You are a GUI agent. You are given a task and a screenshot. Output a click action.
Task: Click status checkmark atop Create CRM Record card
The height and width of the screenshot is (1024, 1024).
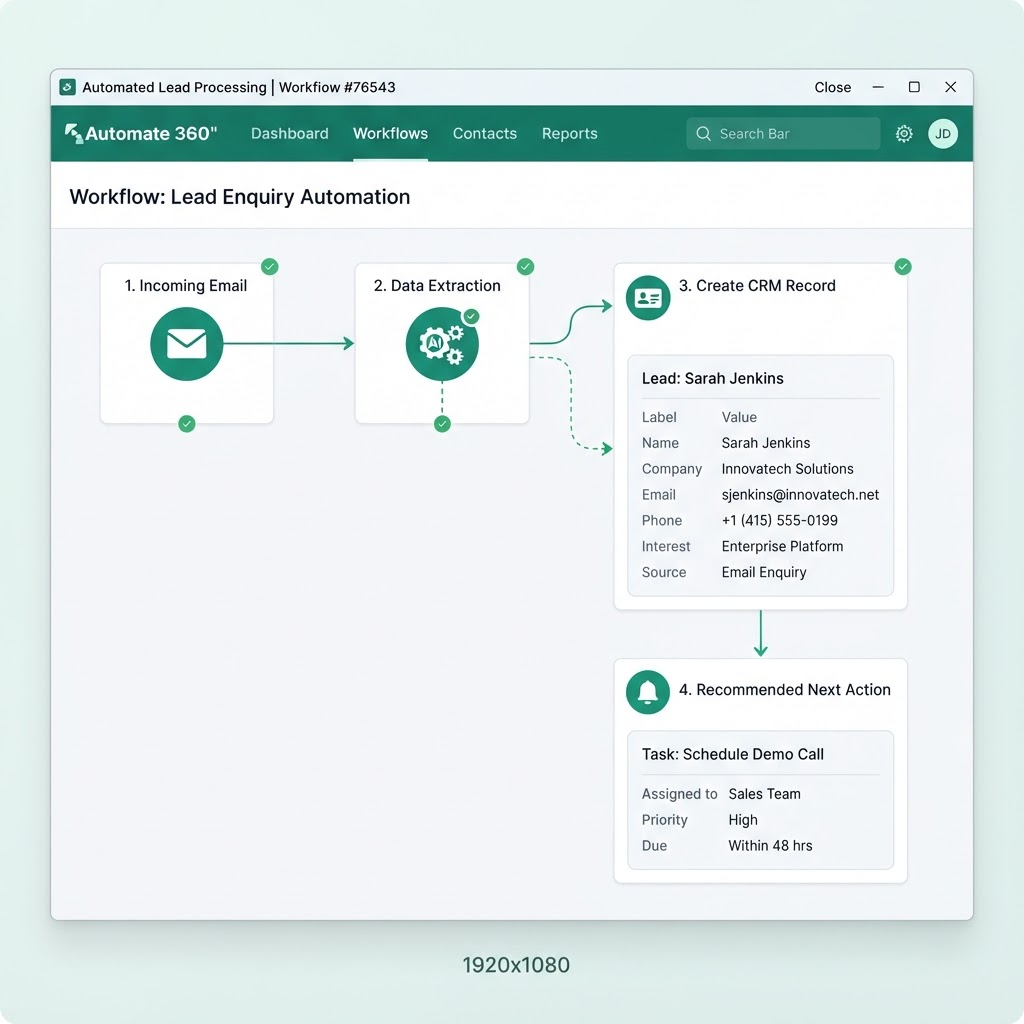(903, 266)
